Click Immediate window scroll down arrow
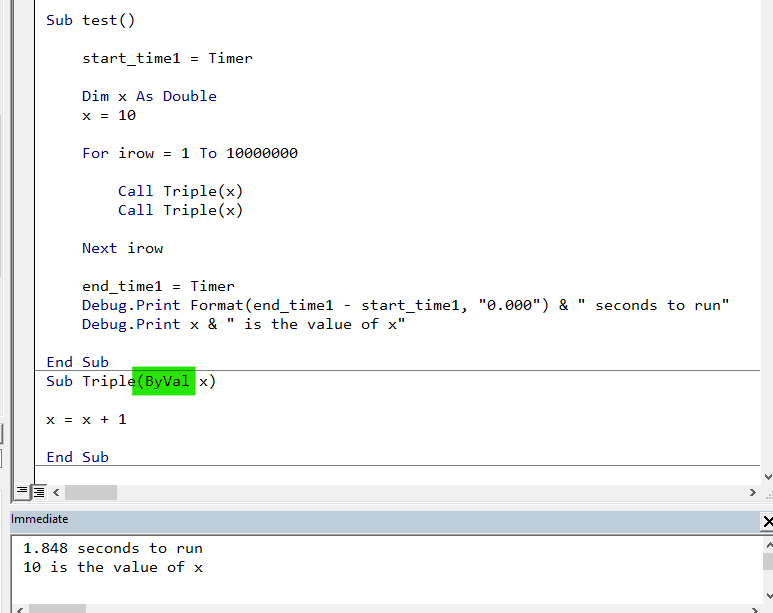 pyautogui.click(x=767, y=593)
